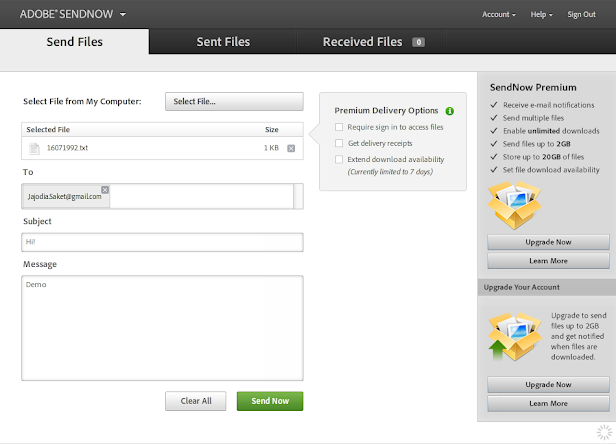Image resolution: width=616 pixels, height=444 pixels.
Task: Click Learn More under SendNow Premium
Action: (x=548, y=261)
